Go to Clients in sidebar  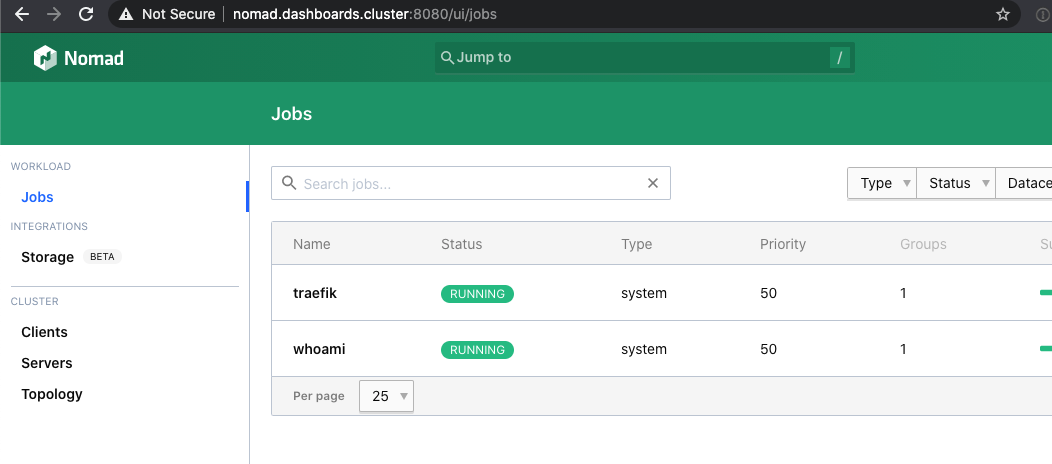pyautogui.click(x=44, y=332)
